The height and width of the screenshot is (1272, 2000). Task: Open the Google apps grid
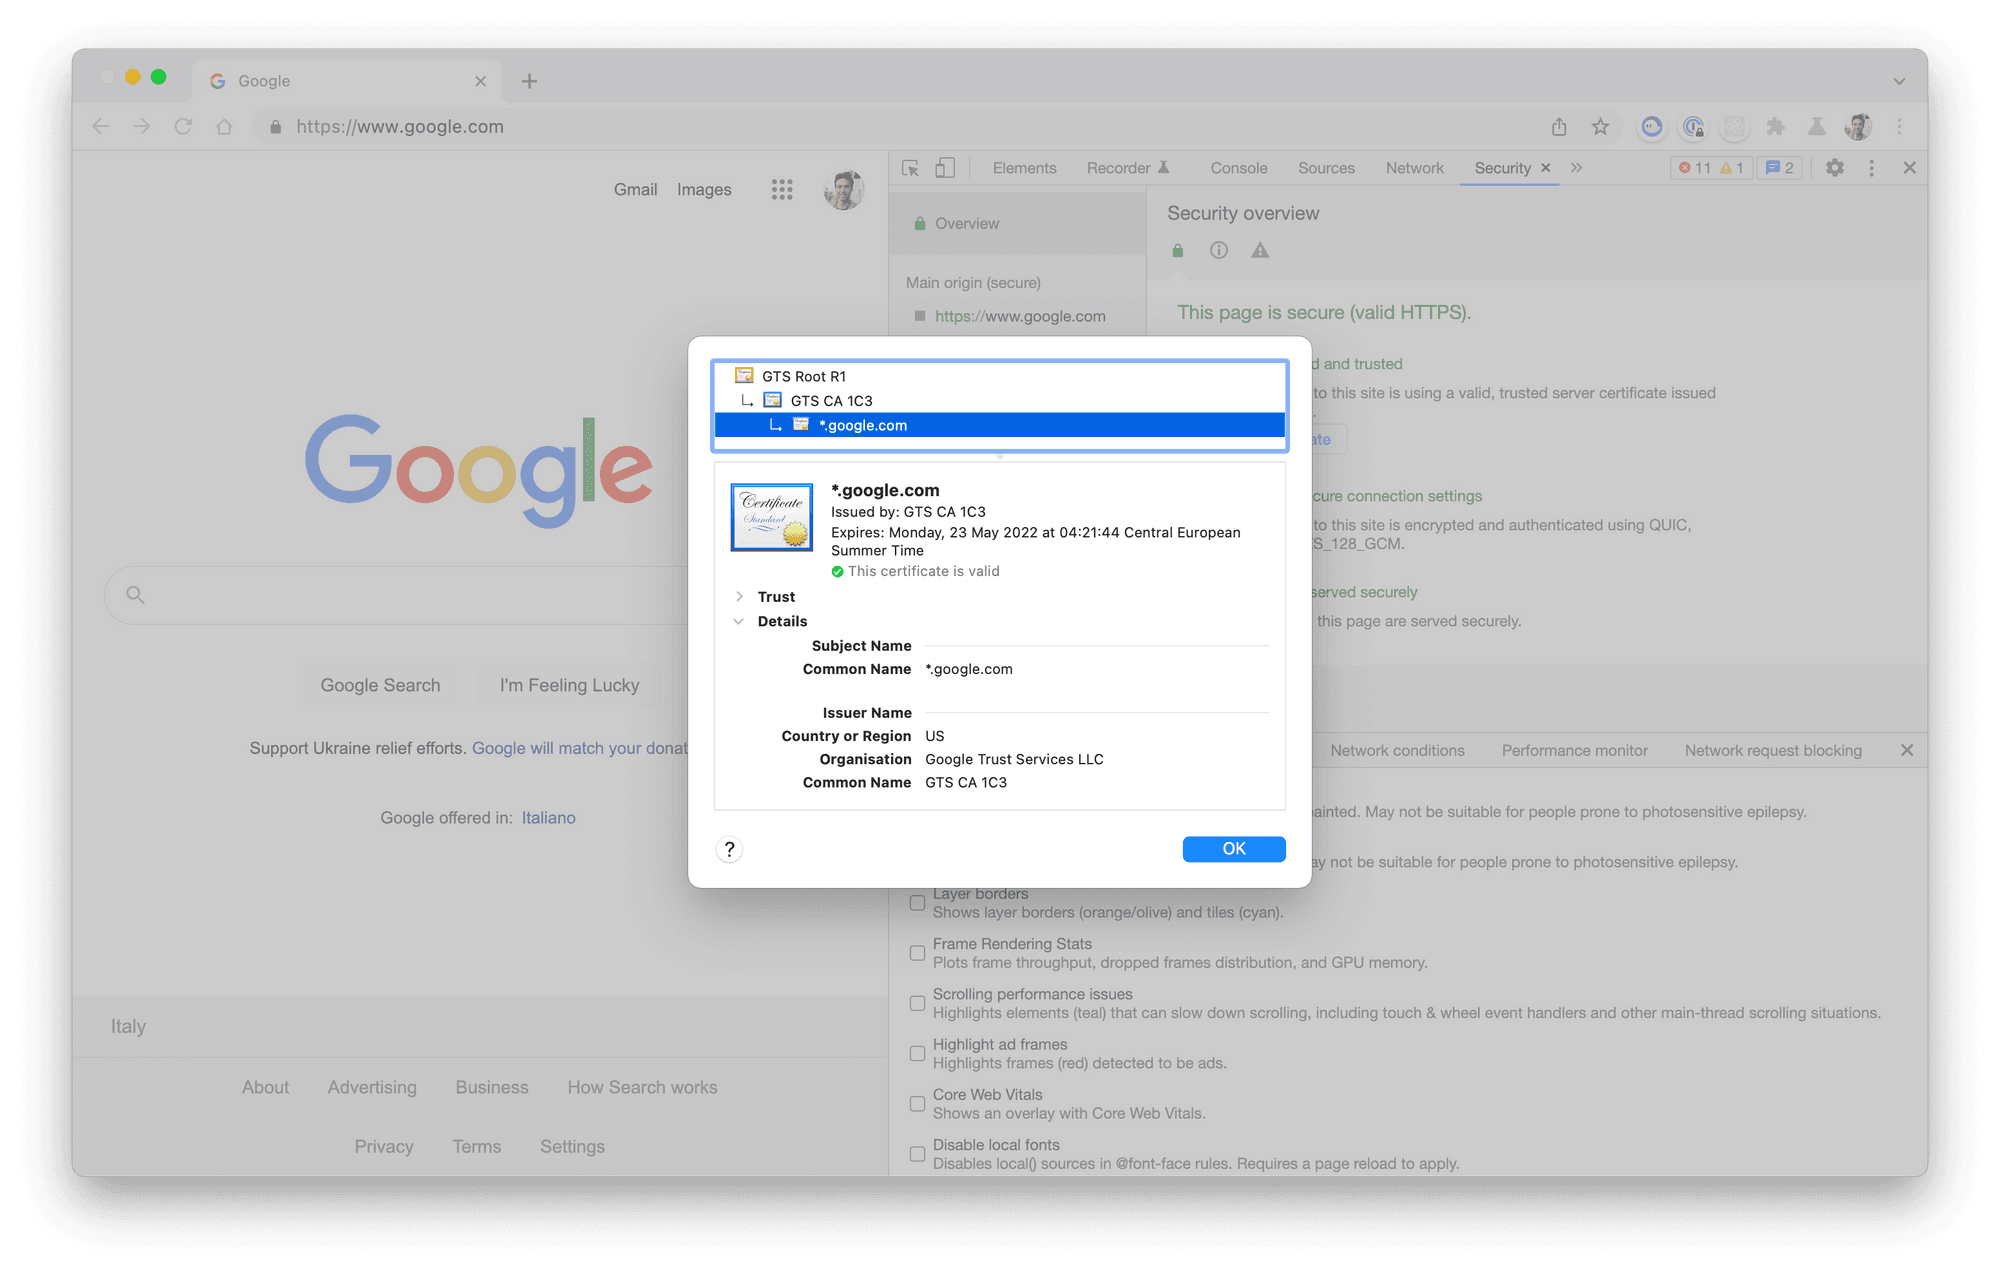tap(782, 190)
